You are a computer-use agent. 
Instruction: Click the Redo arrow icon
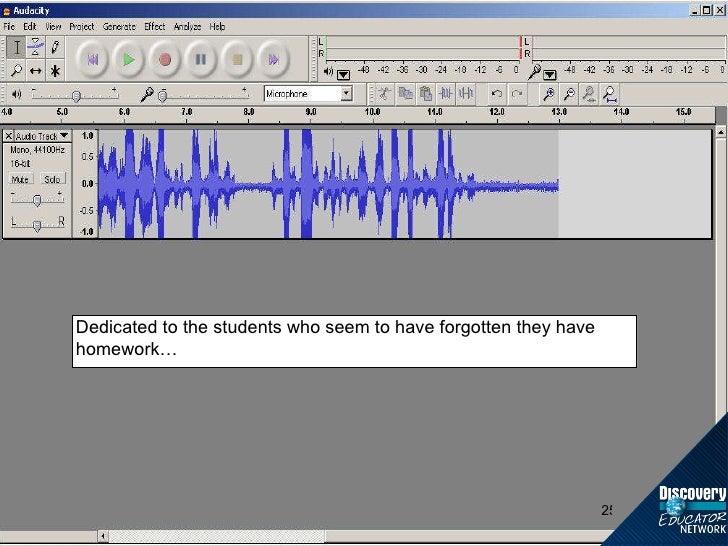[x=517, y=94]
